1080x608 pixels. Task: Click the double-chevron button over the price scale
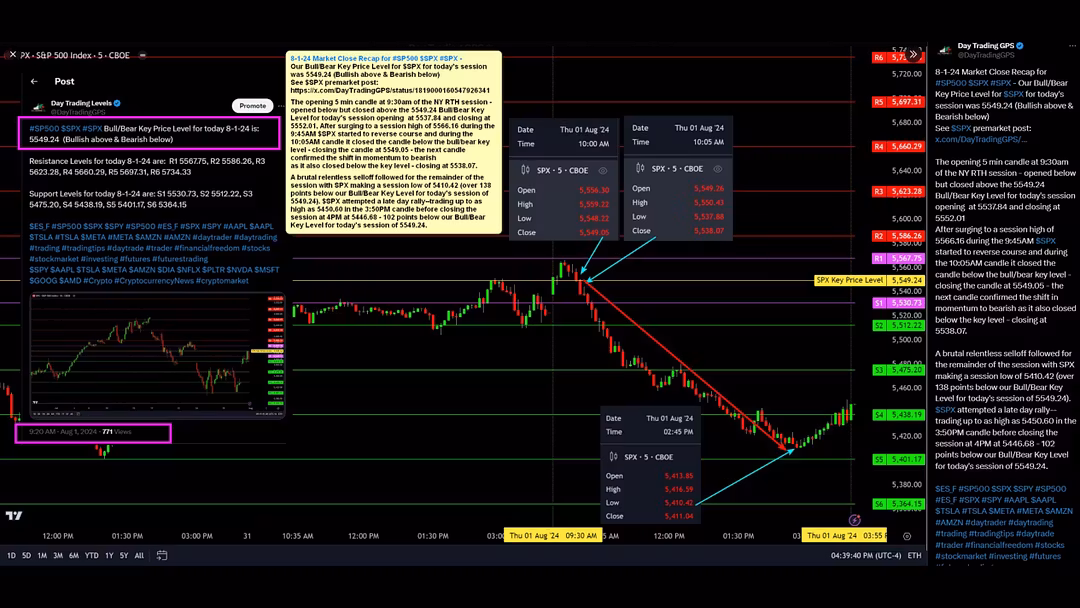point(913,54)
